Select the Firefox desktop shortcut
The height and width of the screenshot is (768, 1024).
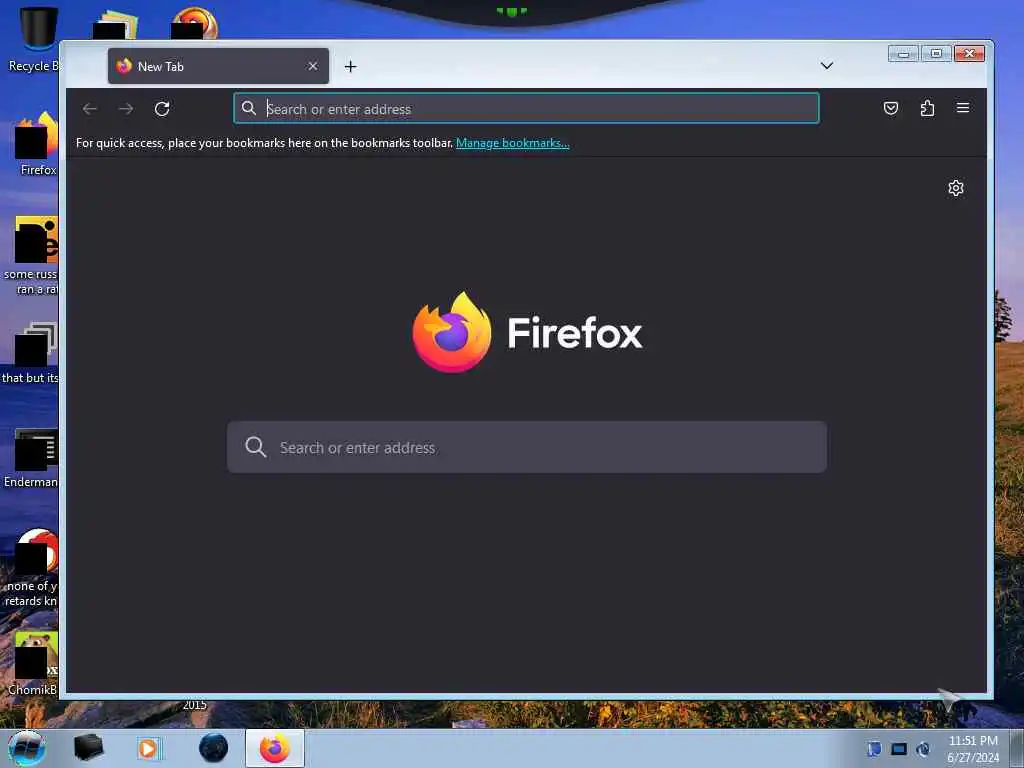pos(38,143)
